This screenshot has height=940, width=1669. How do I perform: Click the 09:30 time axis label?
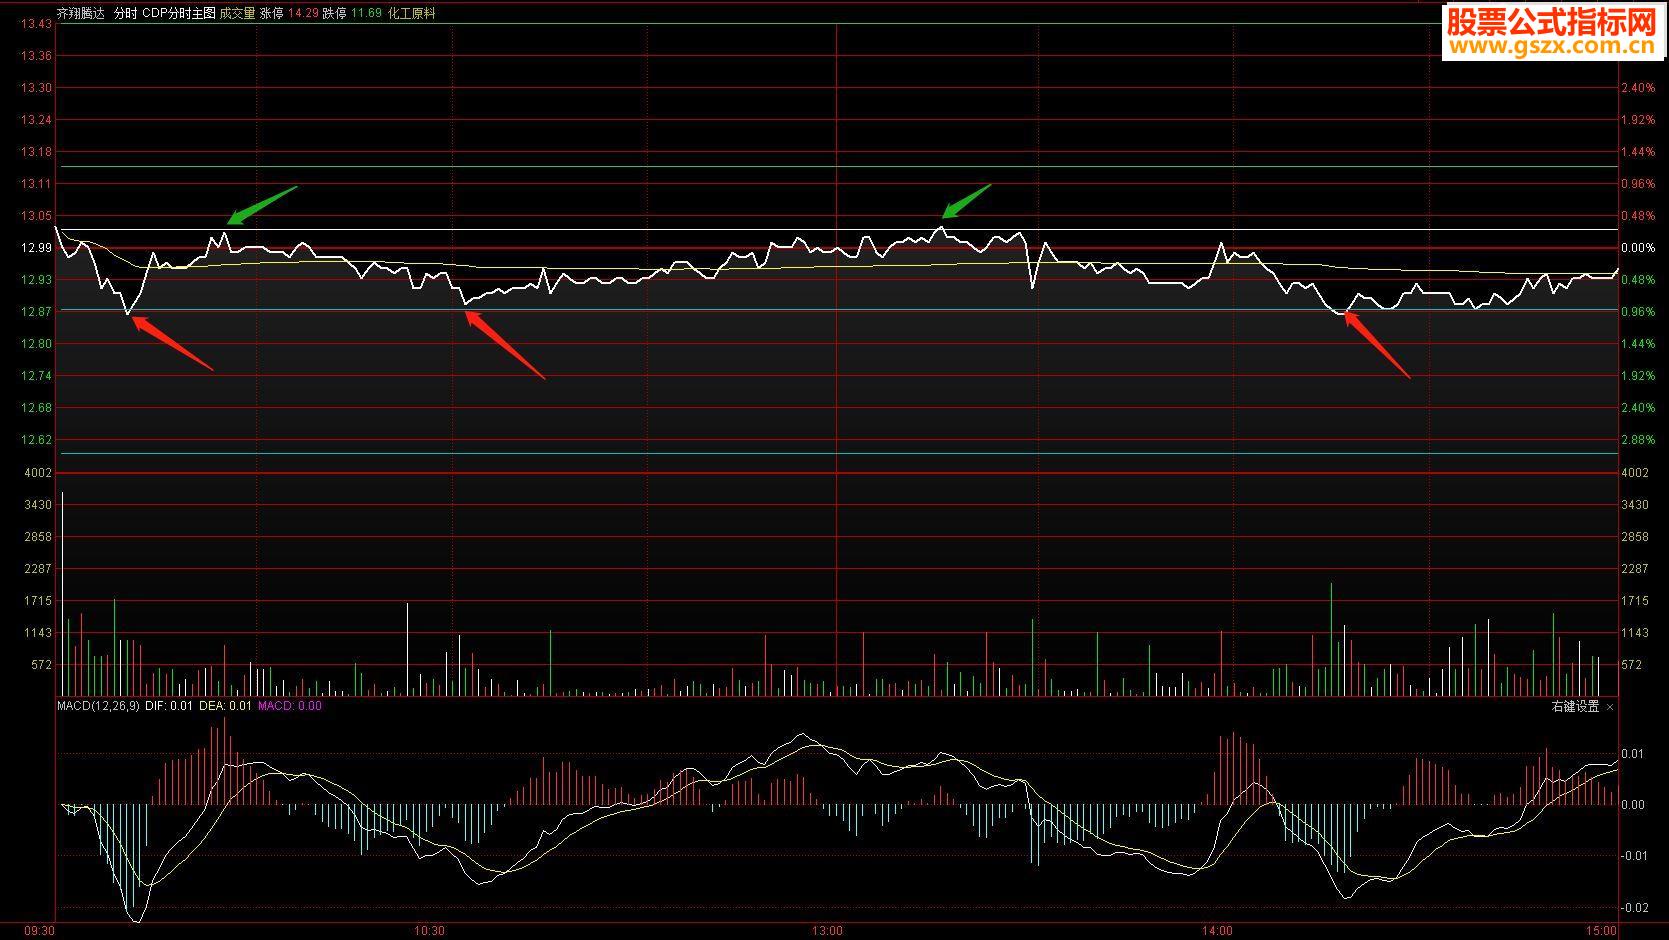coord(39,931)
